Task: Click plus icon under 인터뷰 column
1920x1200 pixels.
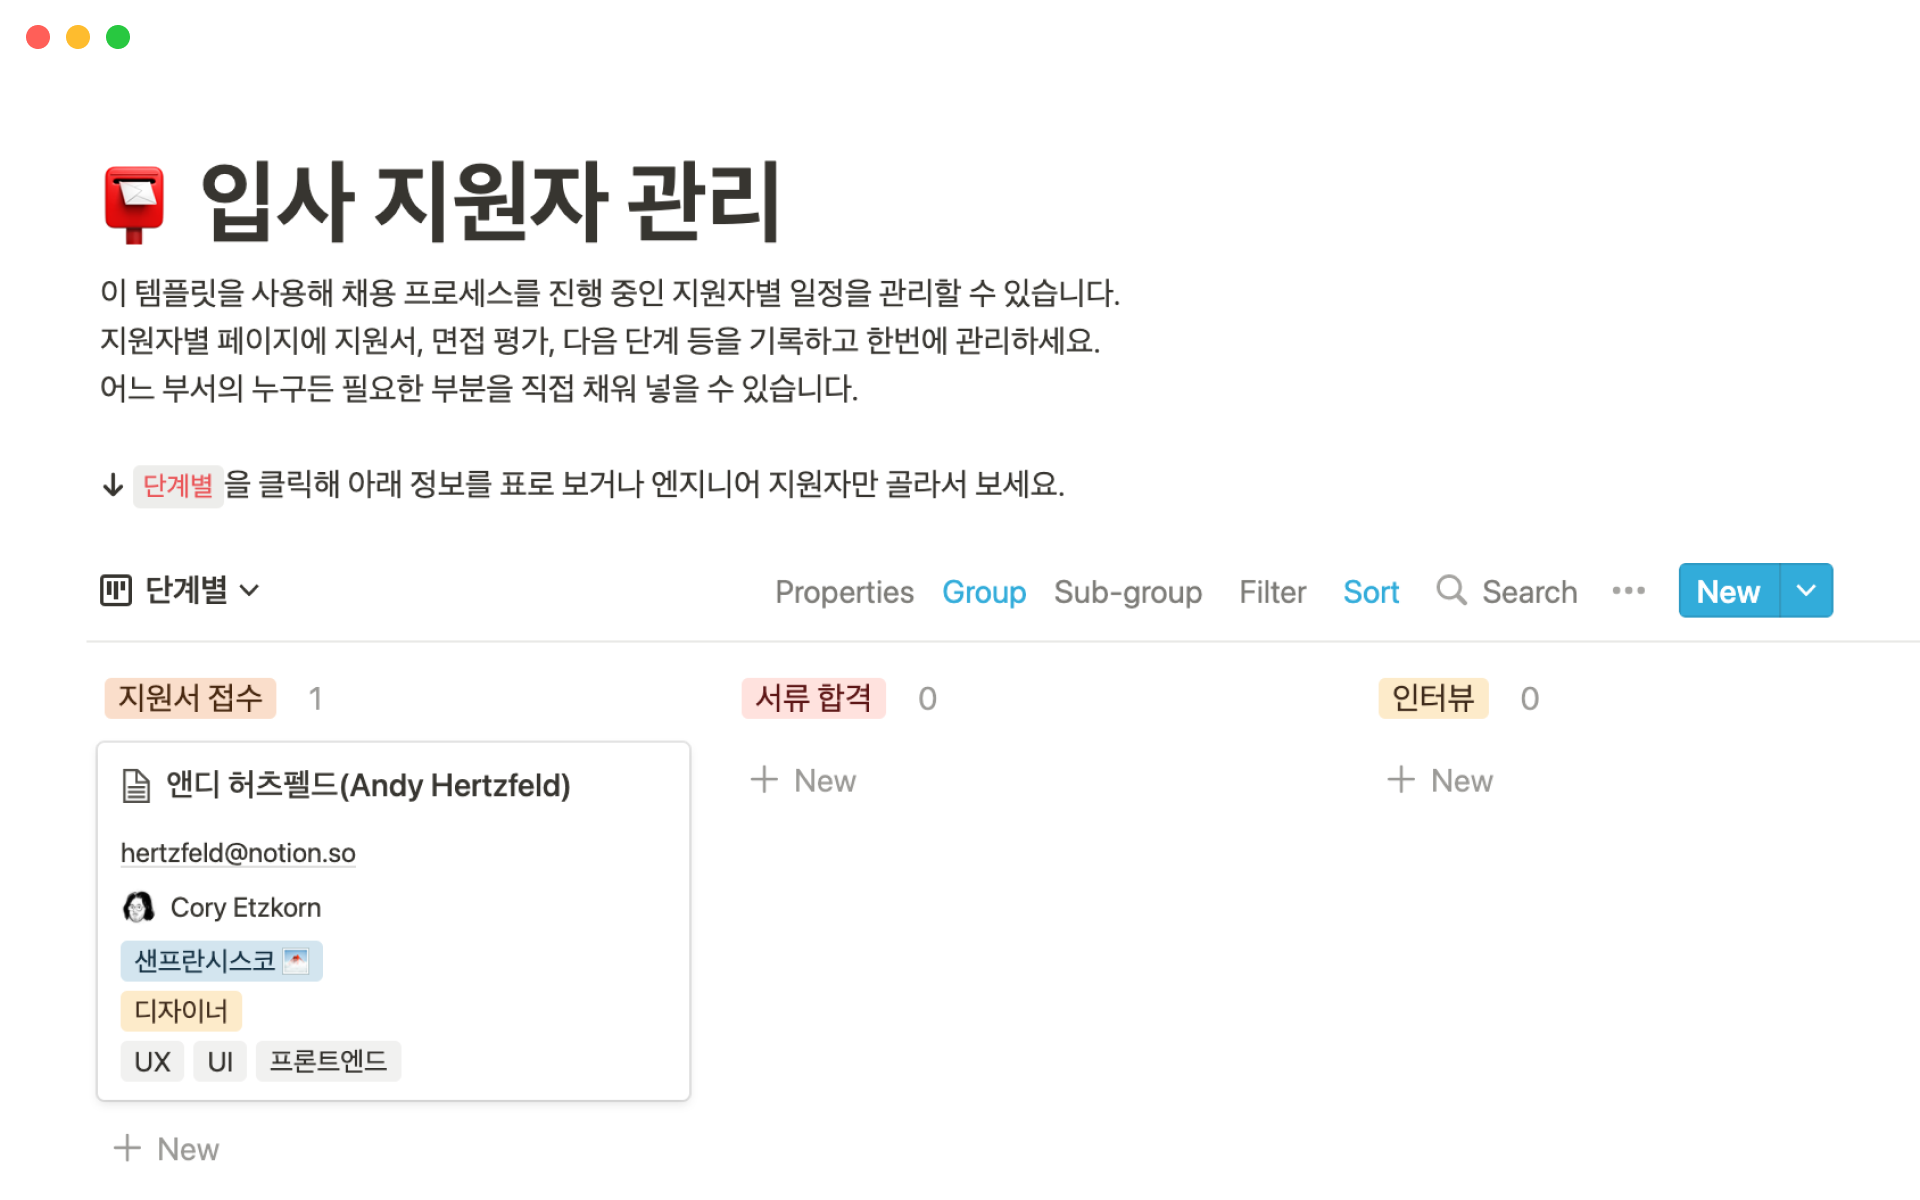Action: [x=1401, y=780]
